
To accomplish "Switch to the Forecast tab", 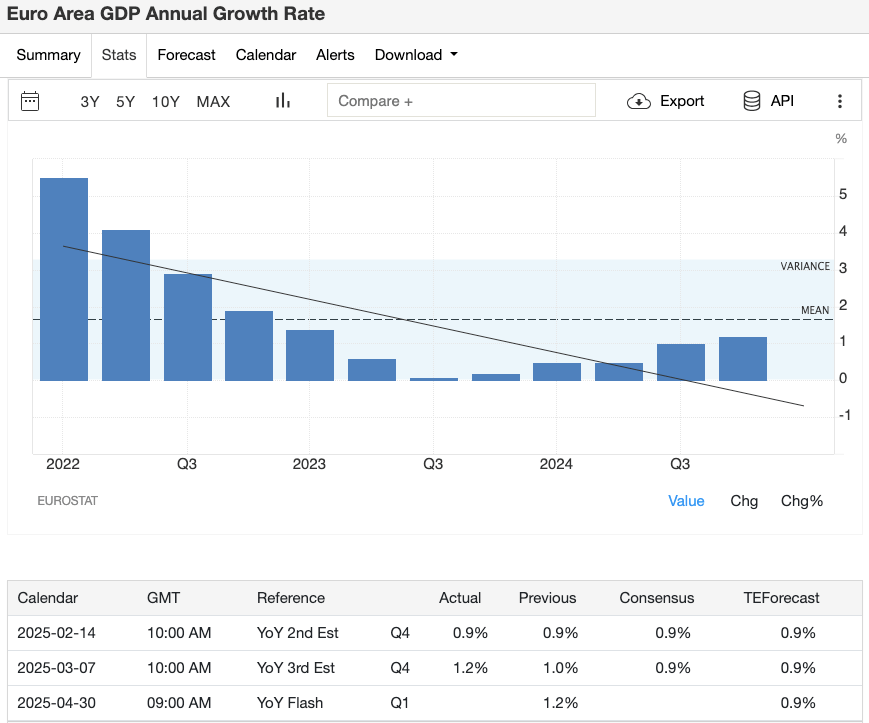I will (186, 55).
